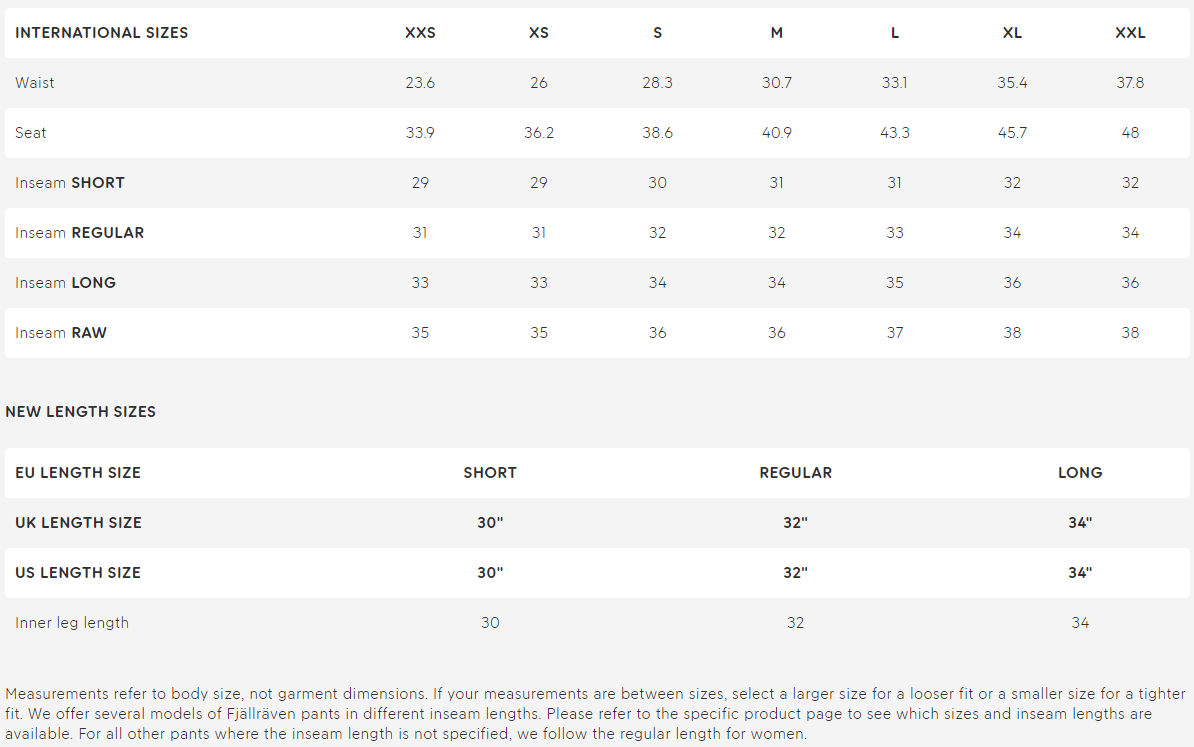Click the NEW LENGTH SIZES heading
This screenshot has width=1194, height=747.
point(81,412)
